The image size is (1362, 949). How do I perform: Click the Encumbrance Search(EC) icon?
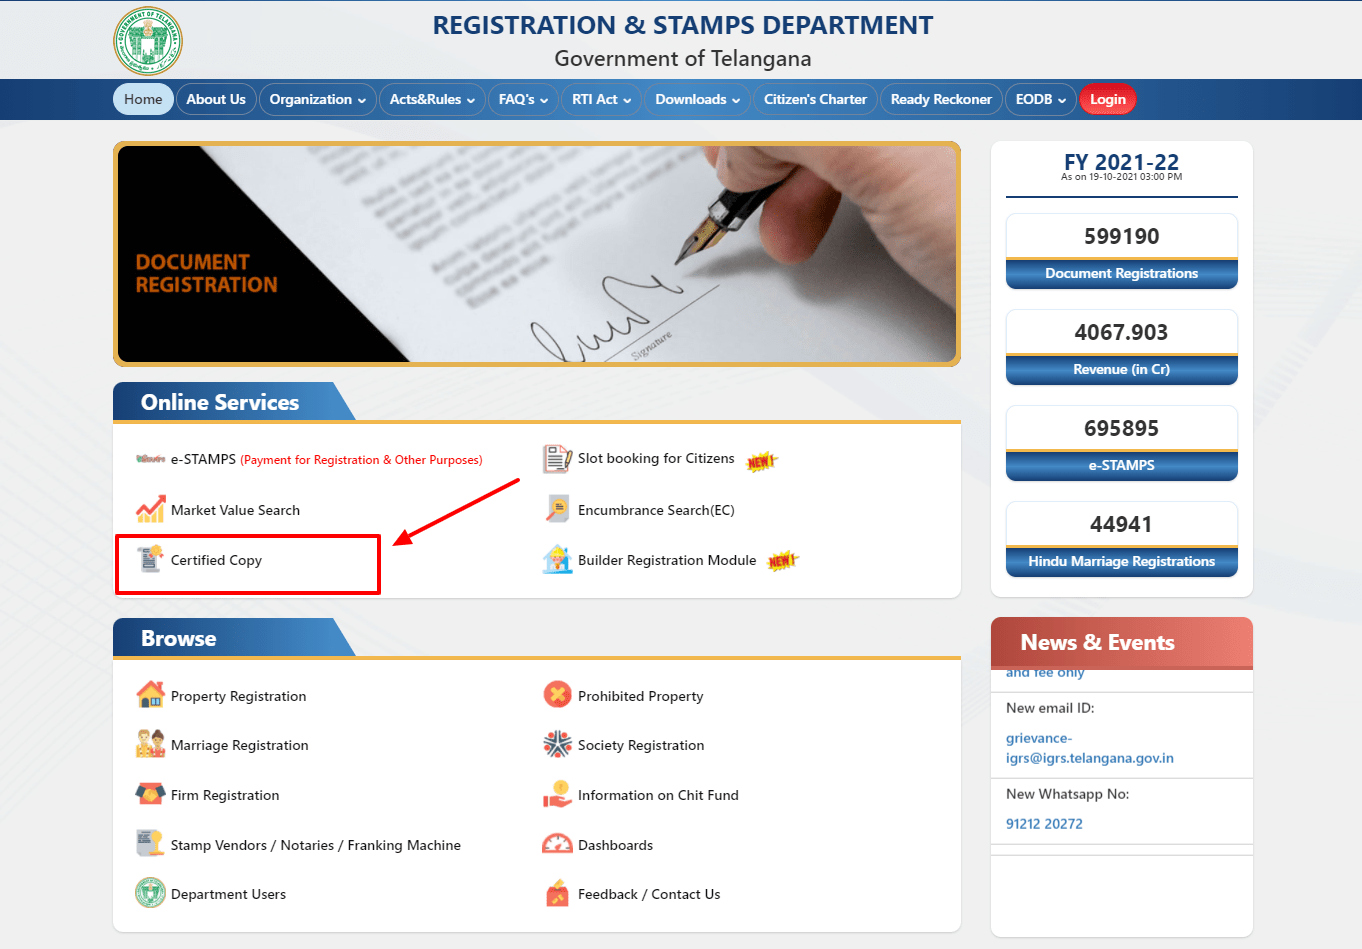click(x=557, y=509)
